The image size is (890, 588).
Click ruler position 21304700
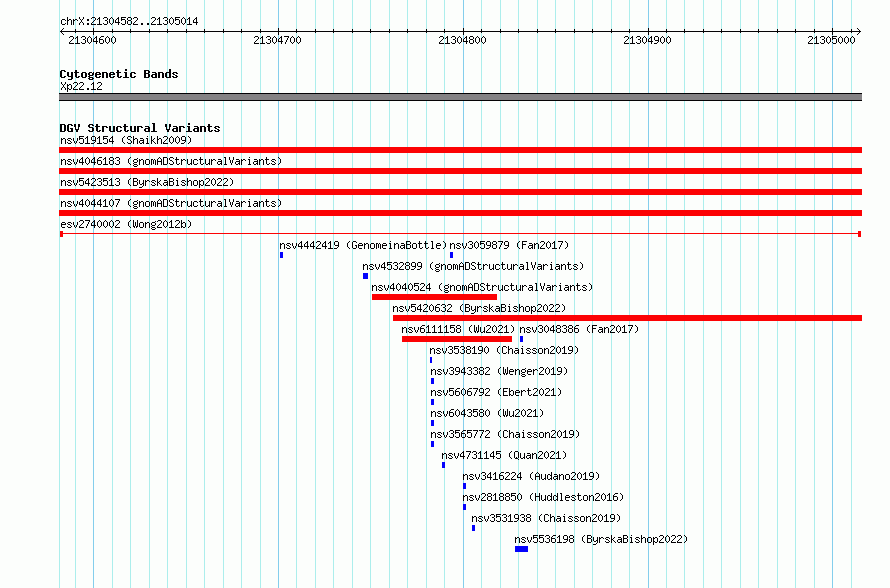278,40
